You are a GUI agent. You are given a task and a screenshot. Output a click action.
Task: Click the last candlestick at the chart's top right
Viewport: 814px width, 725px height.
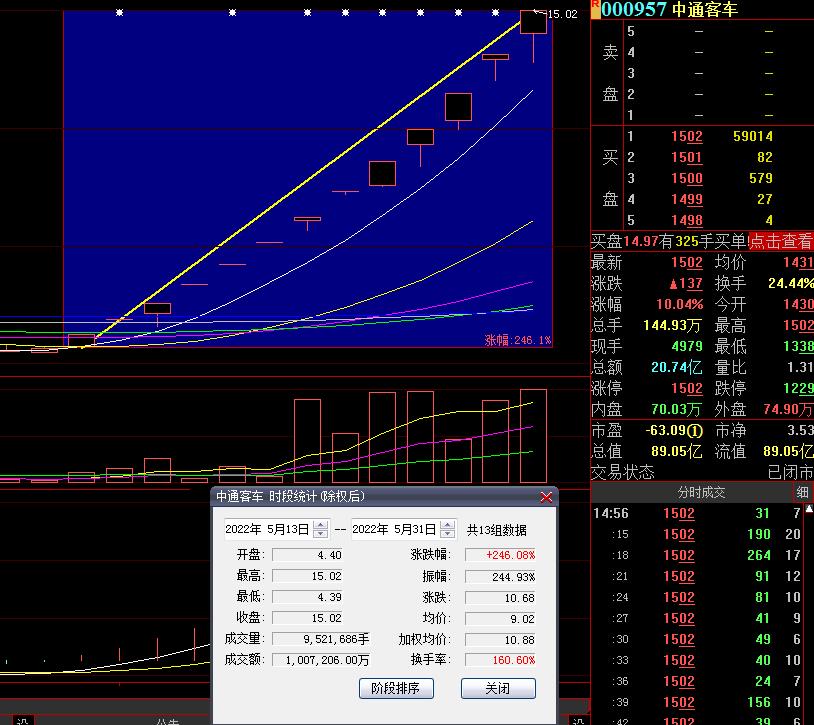tap(533, 23)
